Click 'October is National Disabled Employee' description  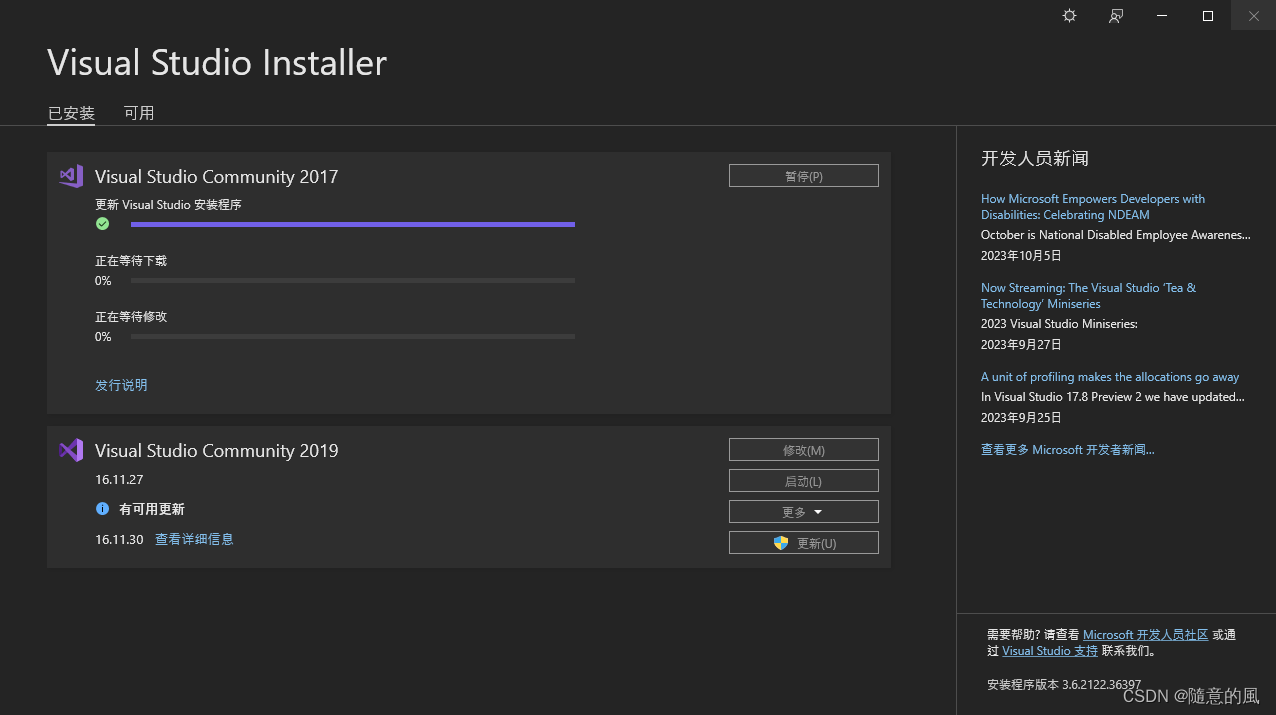tap(1116, 235)
